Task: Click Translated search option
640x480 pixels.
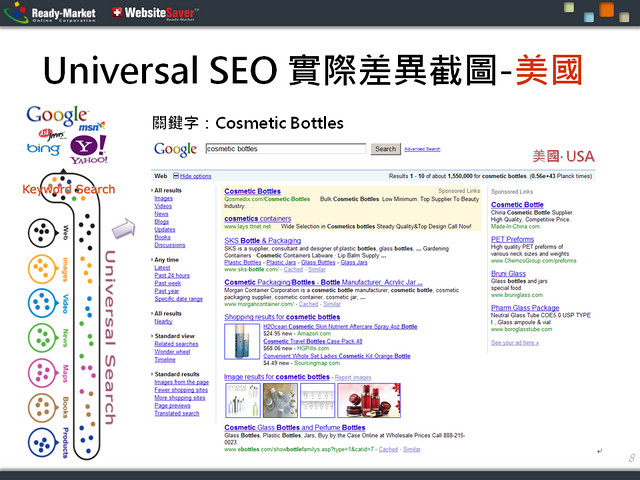Action: (176, 413)
